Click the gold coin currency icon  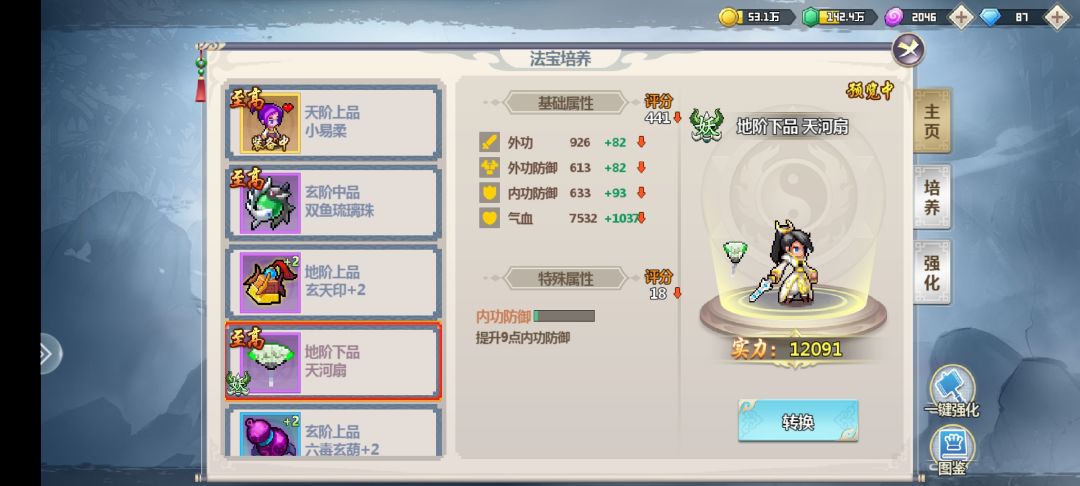tap(729, 17)
